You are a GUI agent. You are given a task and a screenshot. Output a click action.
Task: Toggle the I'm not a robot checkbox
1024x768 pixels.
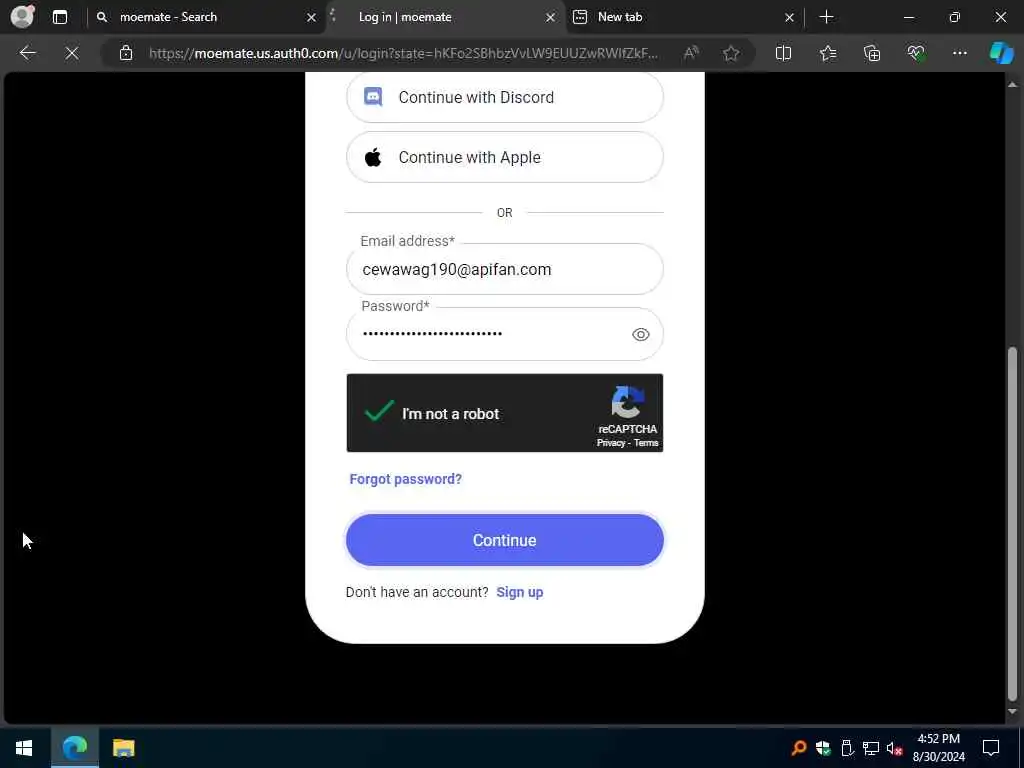379,411
